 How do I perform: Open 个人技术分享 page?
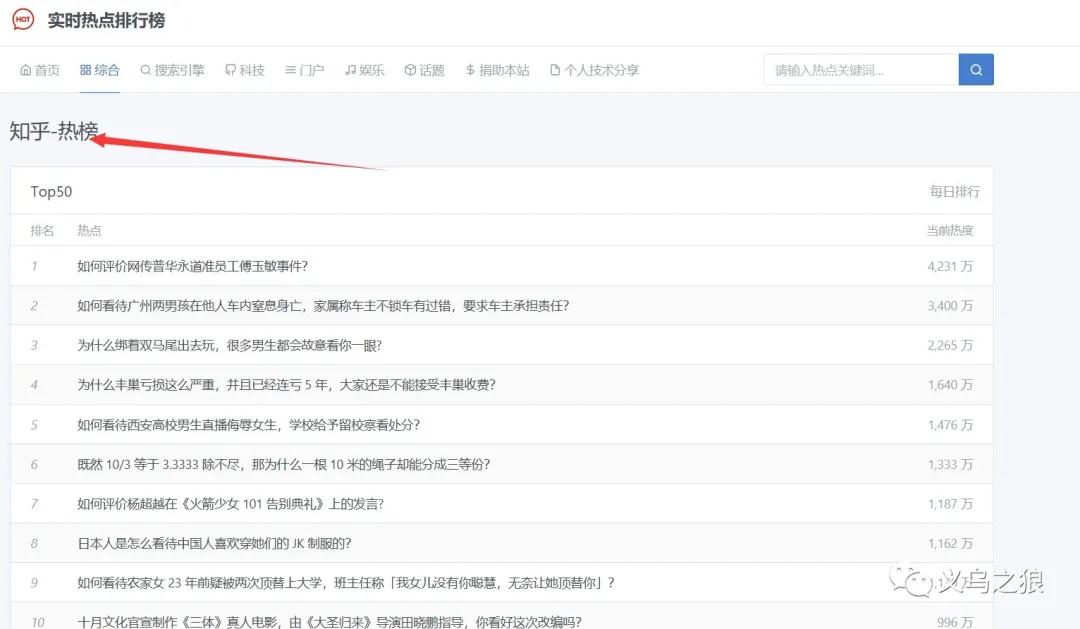click(594, 70)
